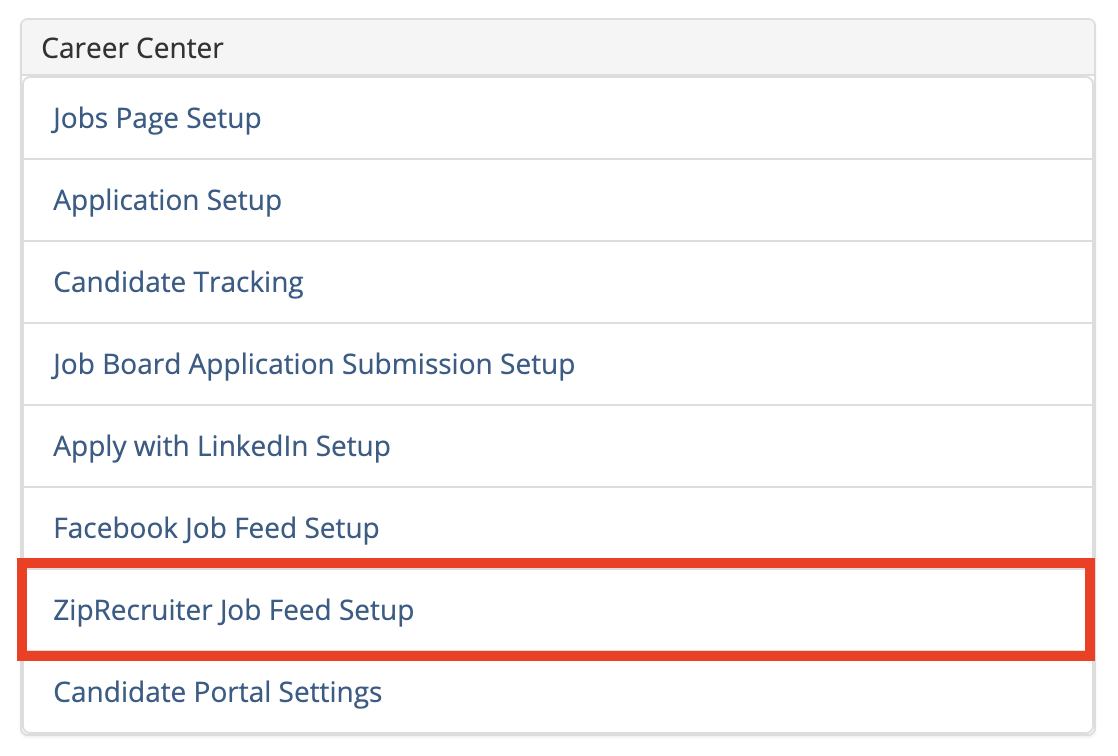
Task: Open the LinkedIn application setup option
Action: coord(222,446)
